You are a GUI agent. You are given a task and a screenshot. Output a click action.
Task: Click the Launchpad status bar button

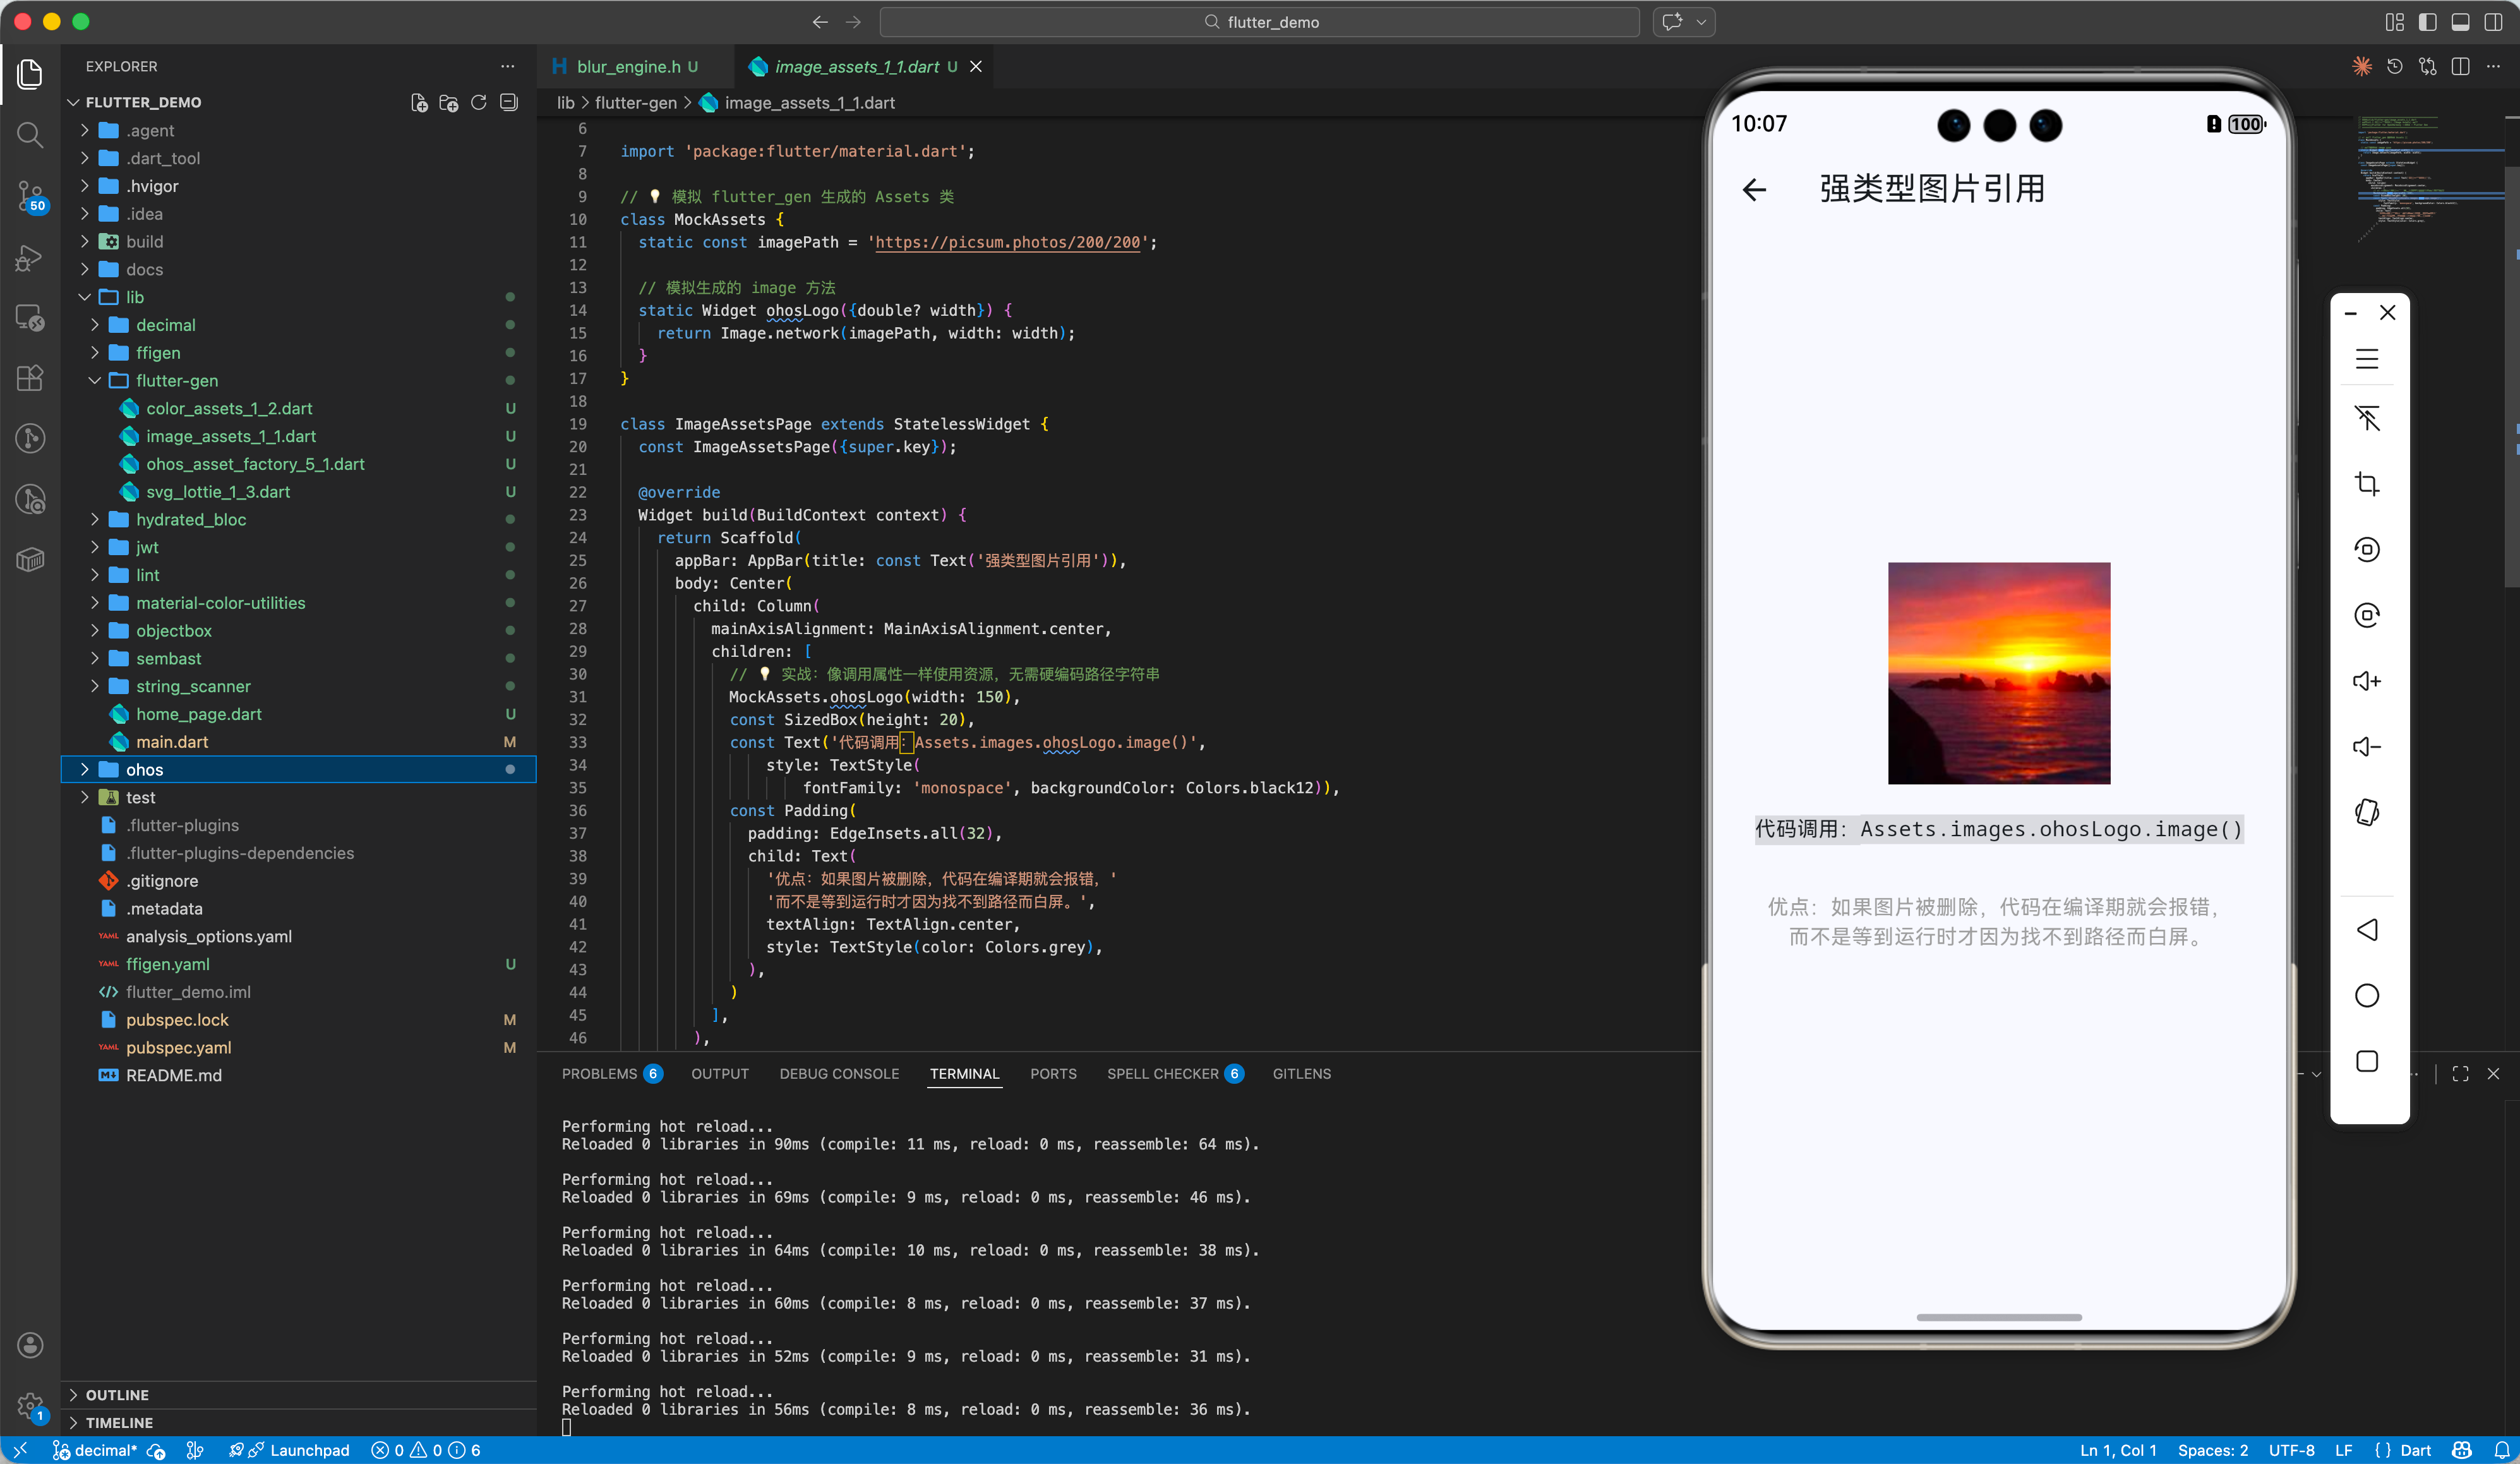pos(309,1450)
